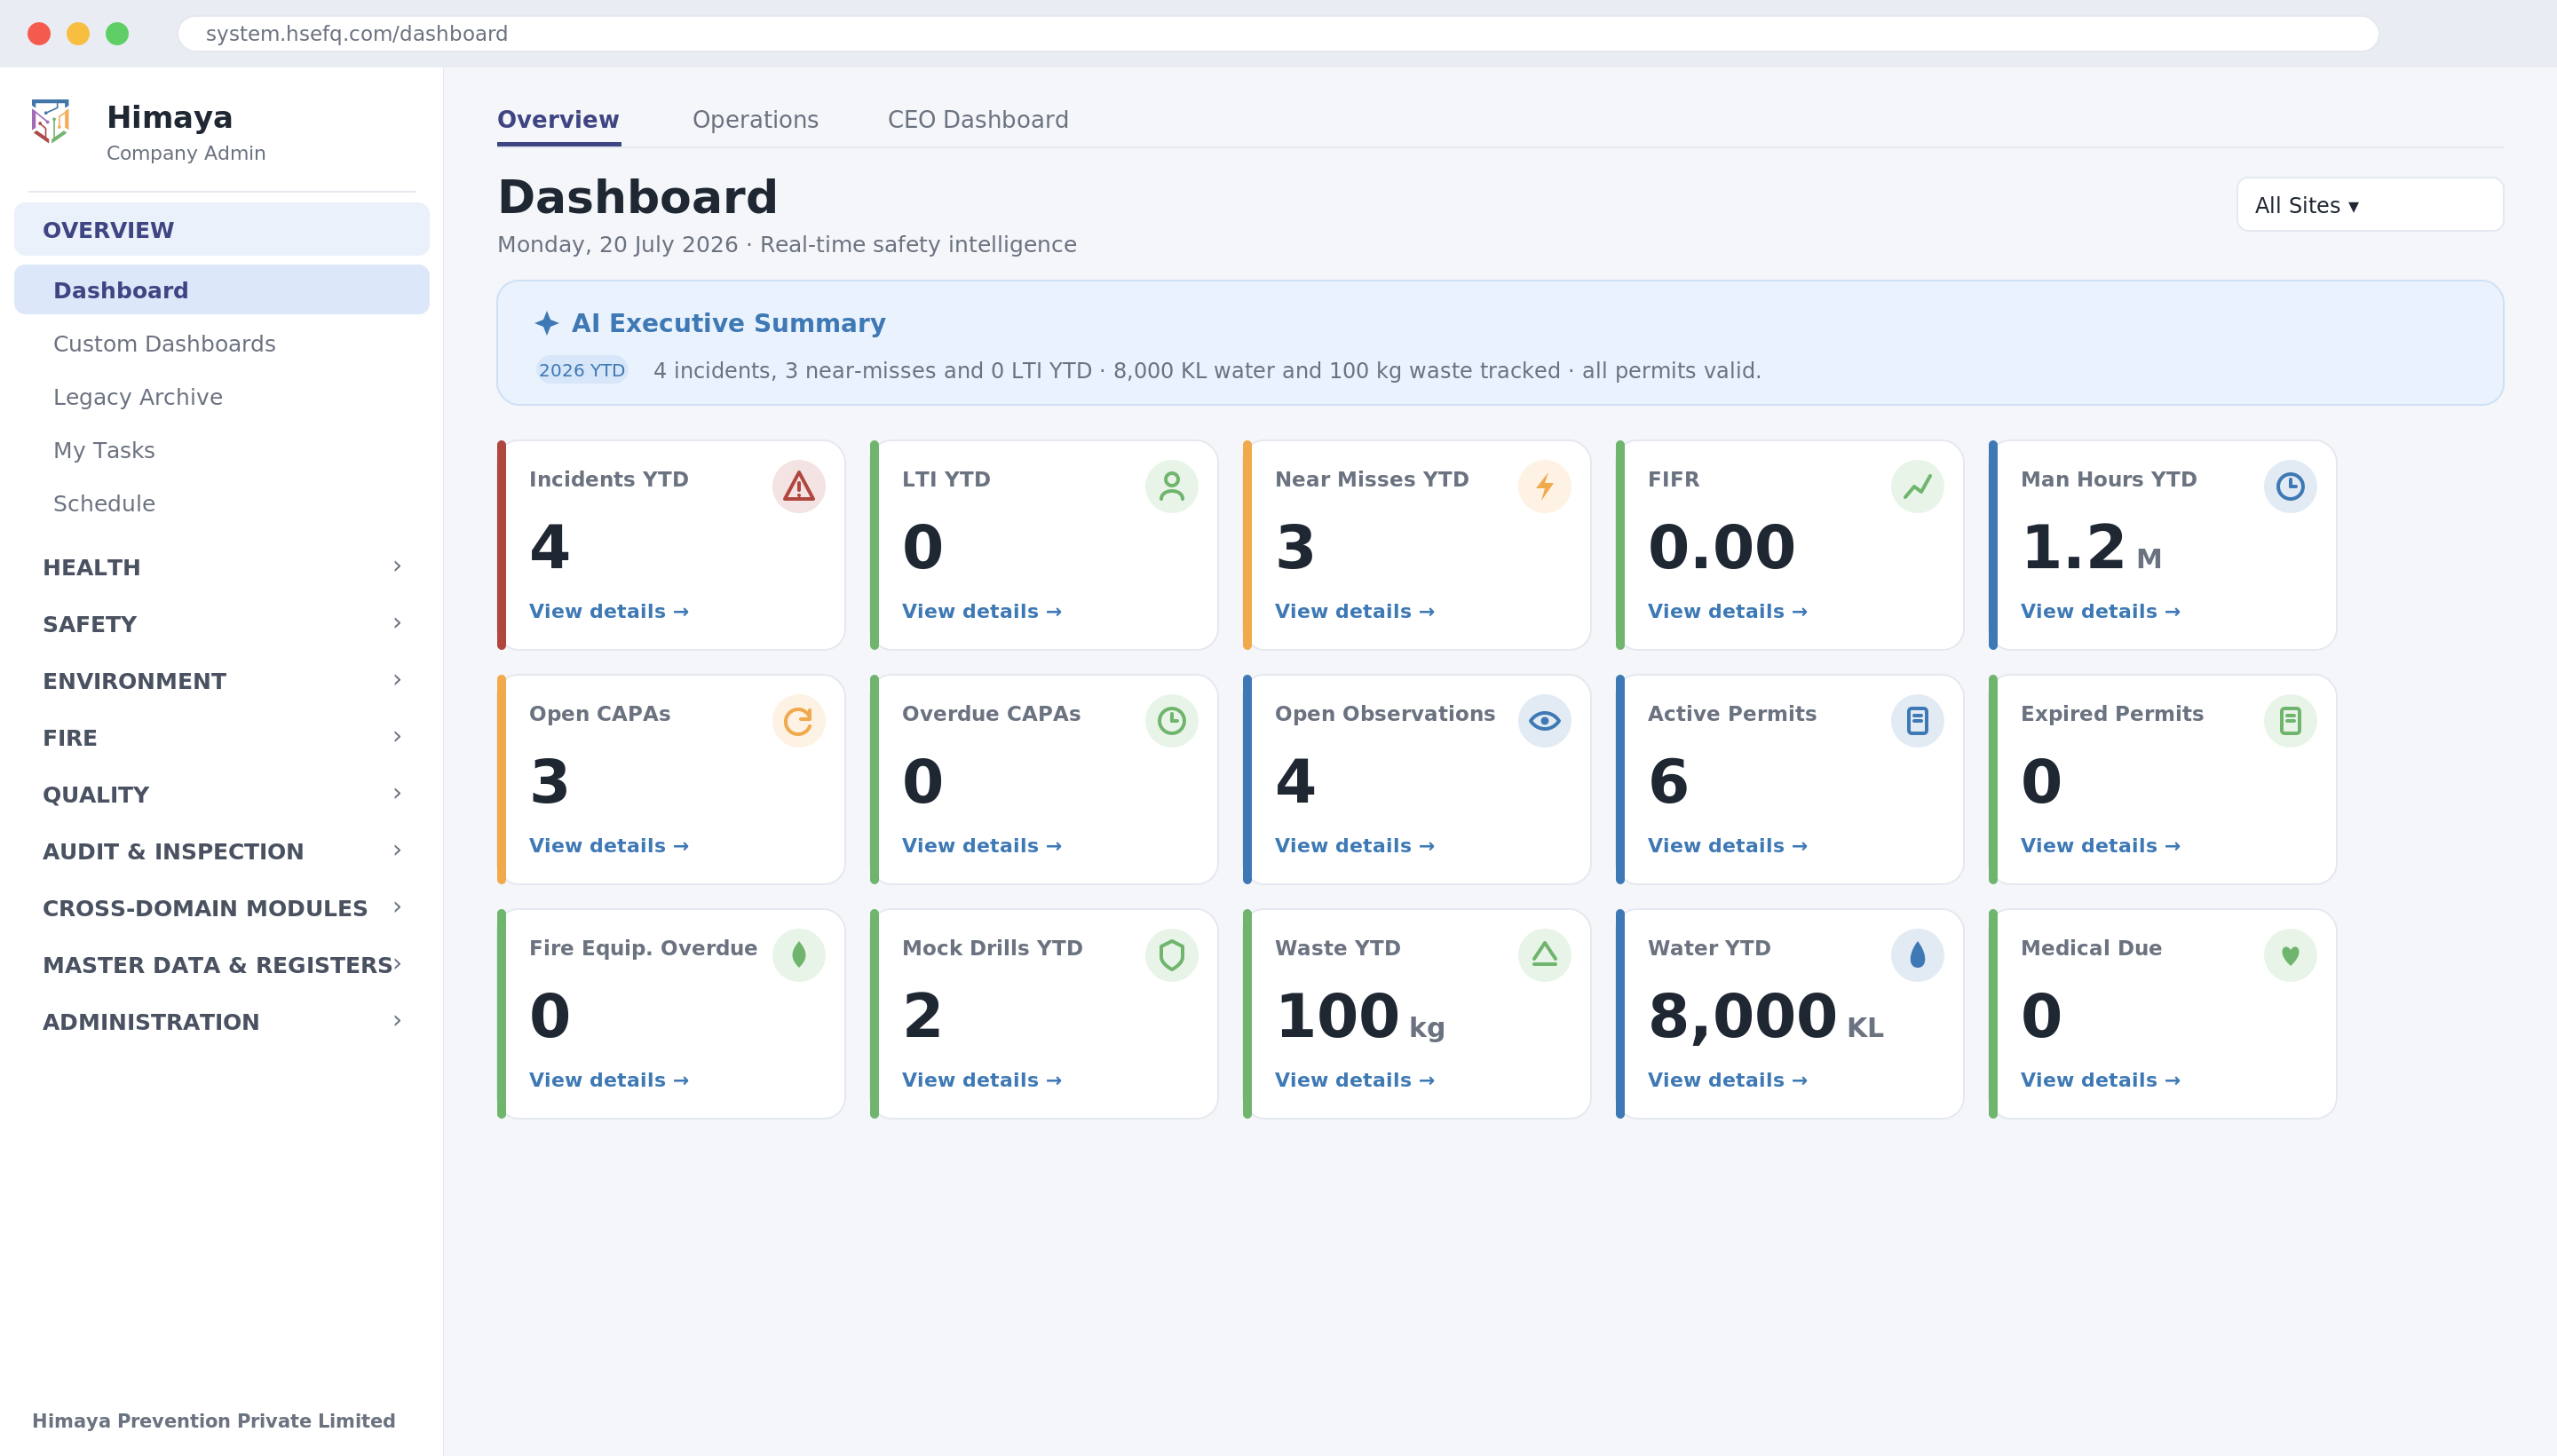This screenshot has width=2557, height=1456.
Task: Click the Himaya Prevention Private Limited footer text
Action: click(214, 1421)
